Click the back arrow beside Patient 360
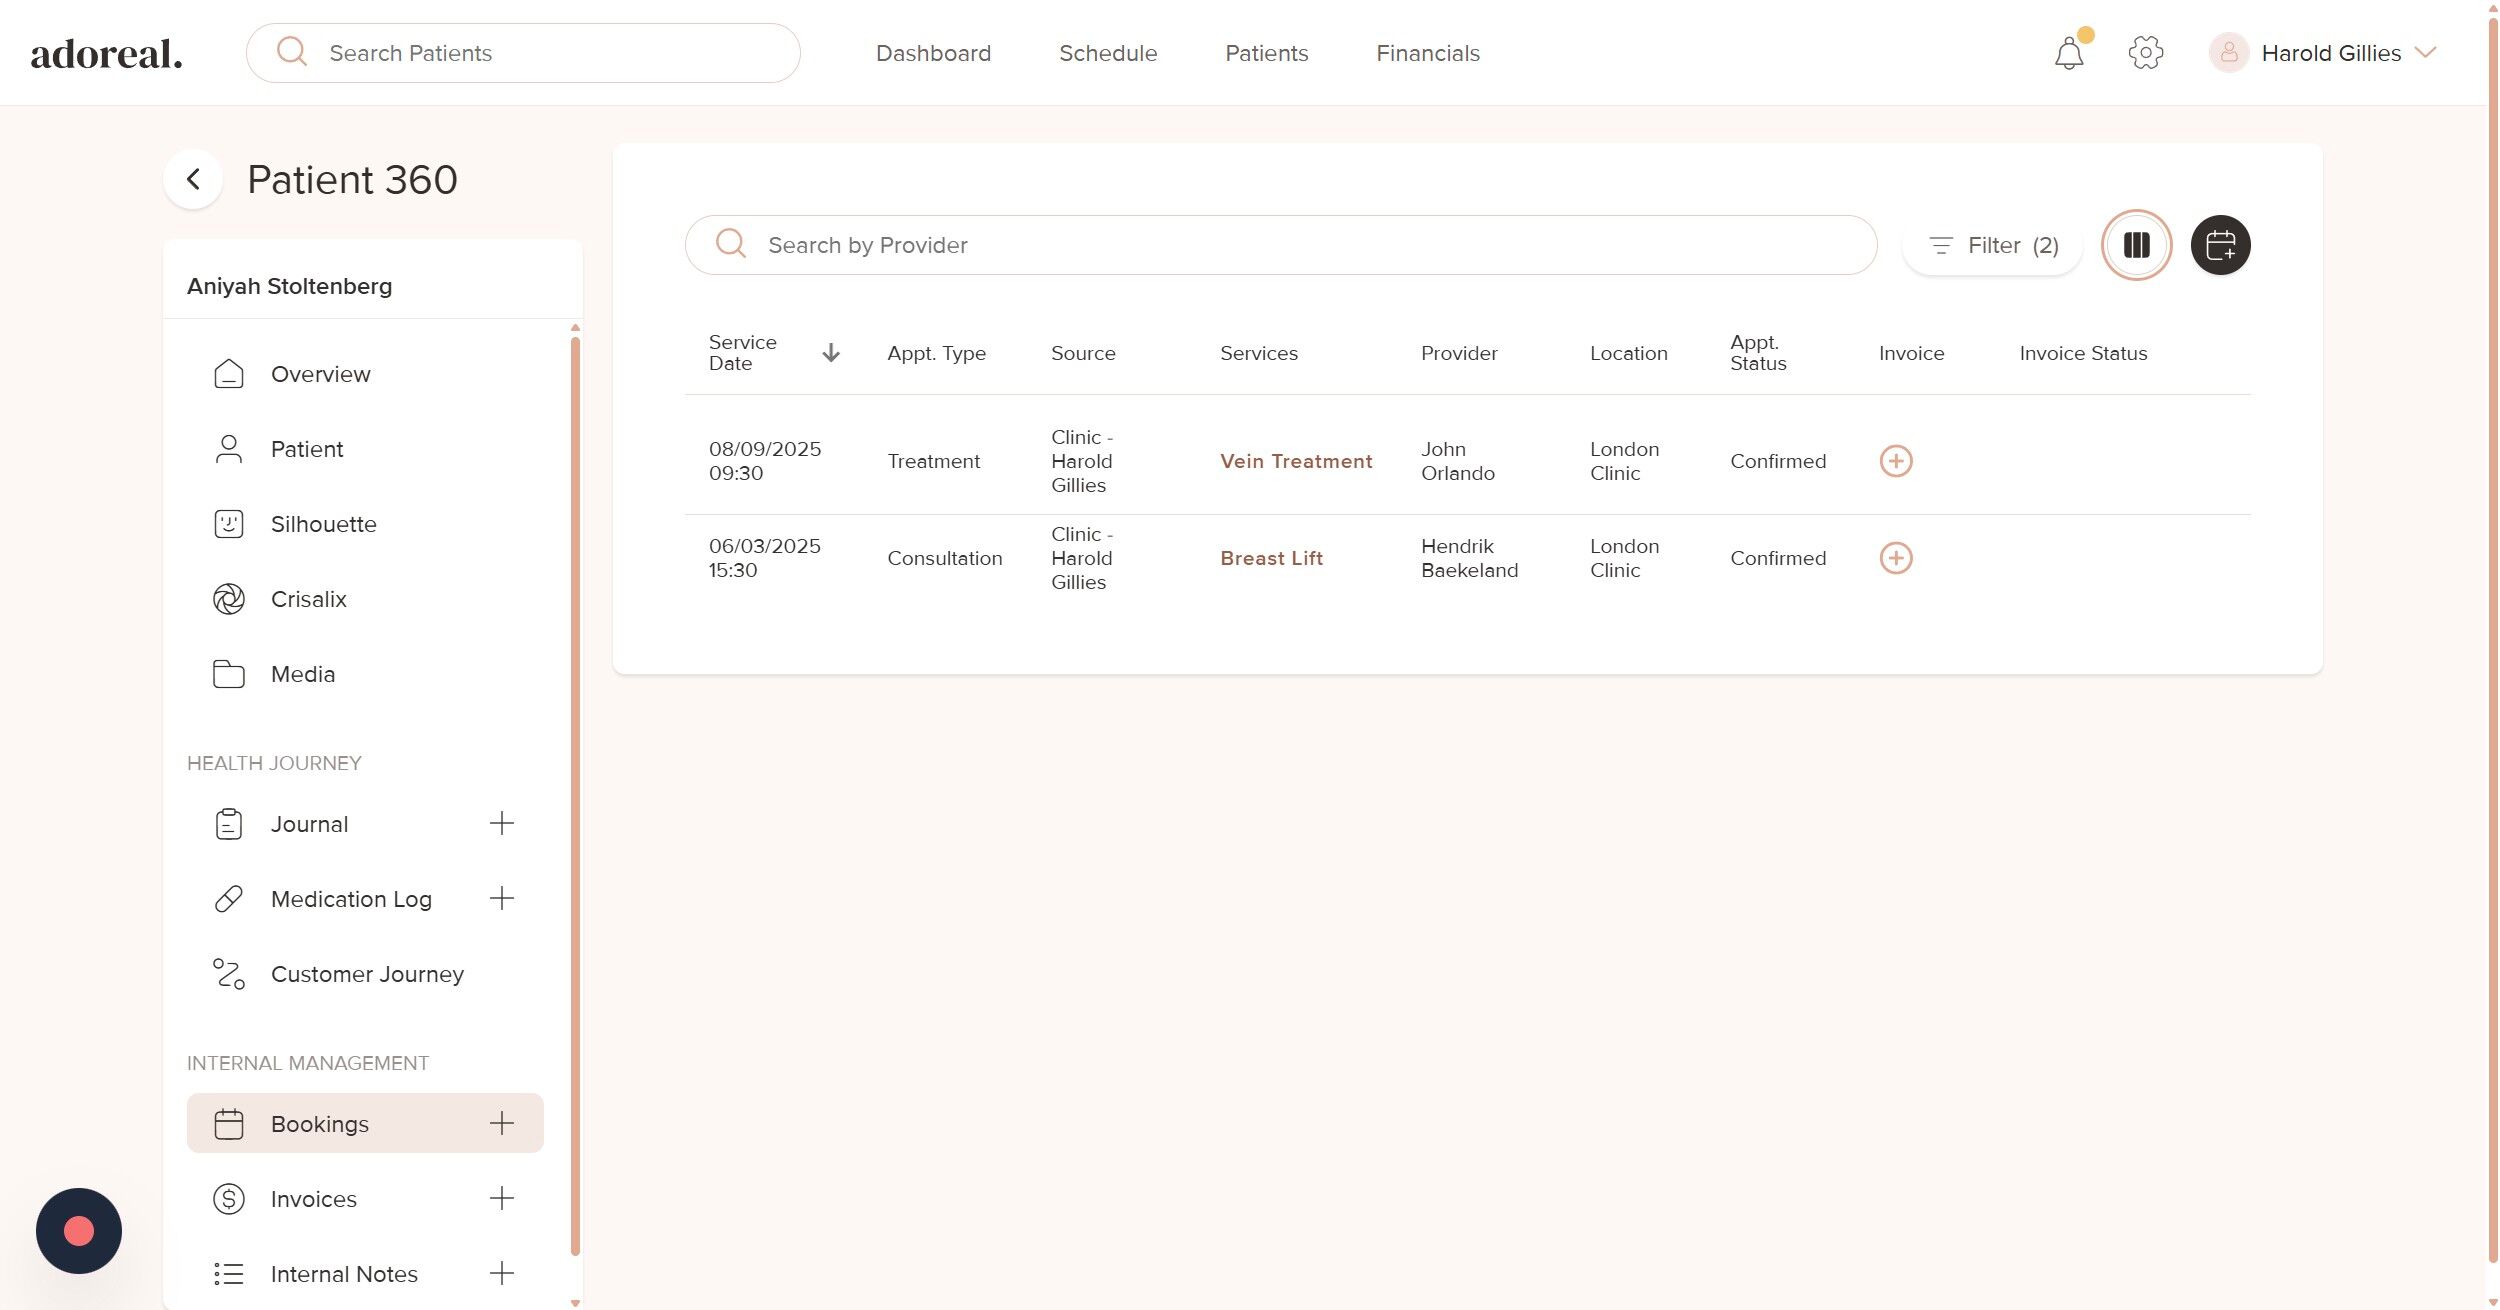Viewport: 2500px width, 1310px height. (193, 180)
